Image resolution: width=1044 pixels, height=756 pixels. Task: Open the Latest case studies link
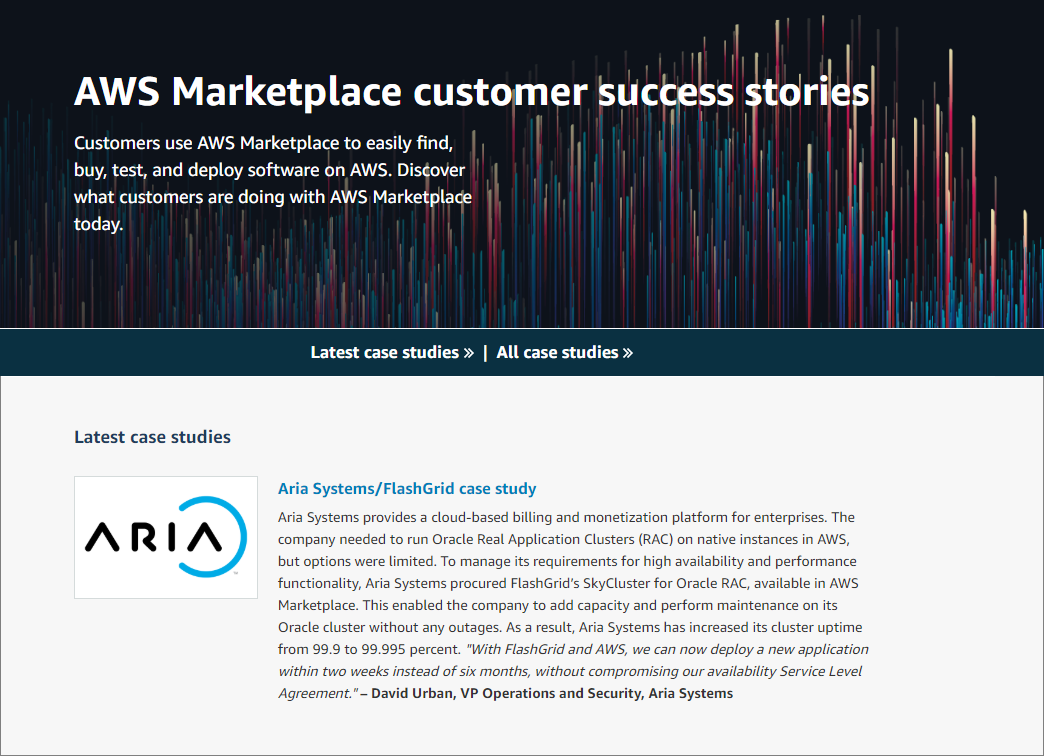tap(392, 352)
